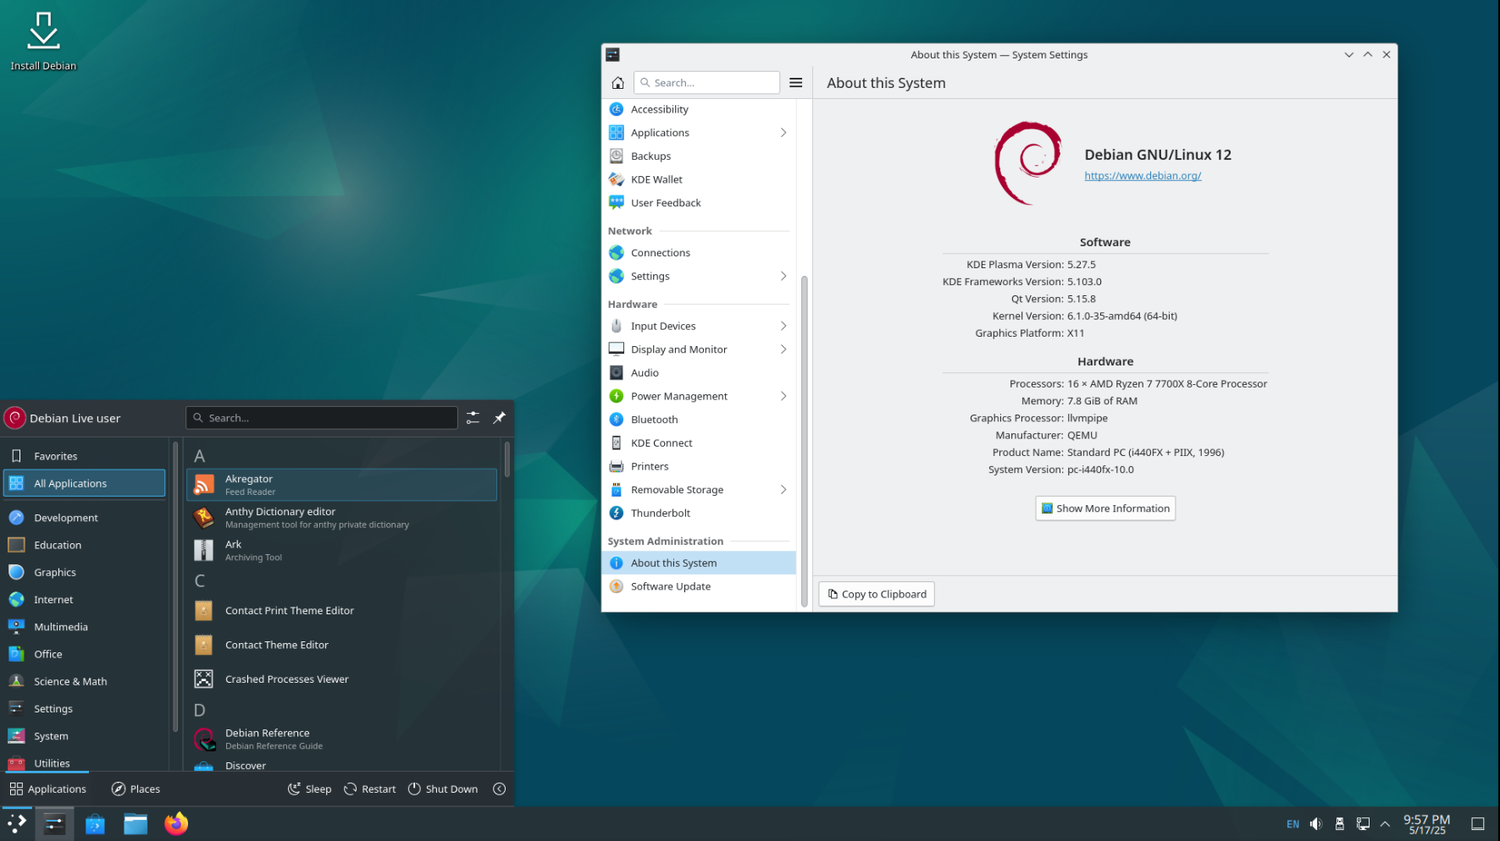The width and height of the screenshot is (1500, 841).
Task: Switch to the Applications tab in launcher
Action: pos(47,789)
